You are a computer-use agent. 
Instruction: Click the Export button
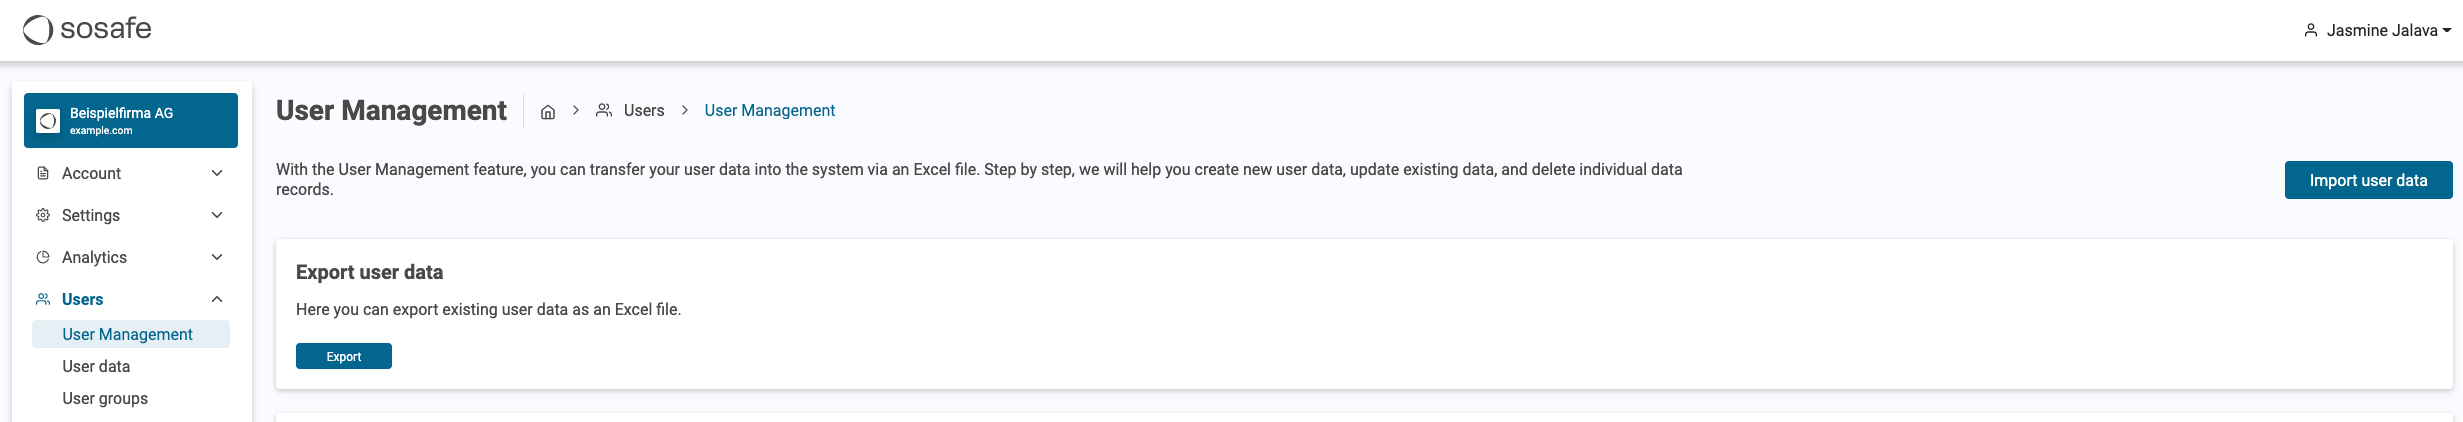344,356
